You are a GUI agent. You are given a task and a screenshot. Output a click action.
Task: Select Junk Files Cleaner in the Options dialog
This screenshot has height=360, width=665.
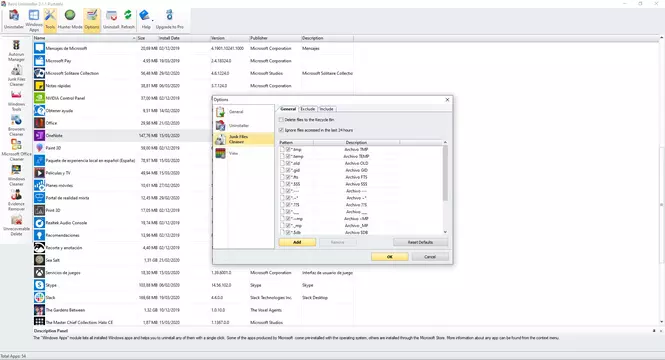pyautogui.click(x=243, y=139)
